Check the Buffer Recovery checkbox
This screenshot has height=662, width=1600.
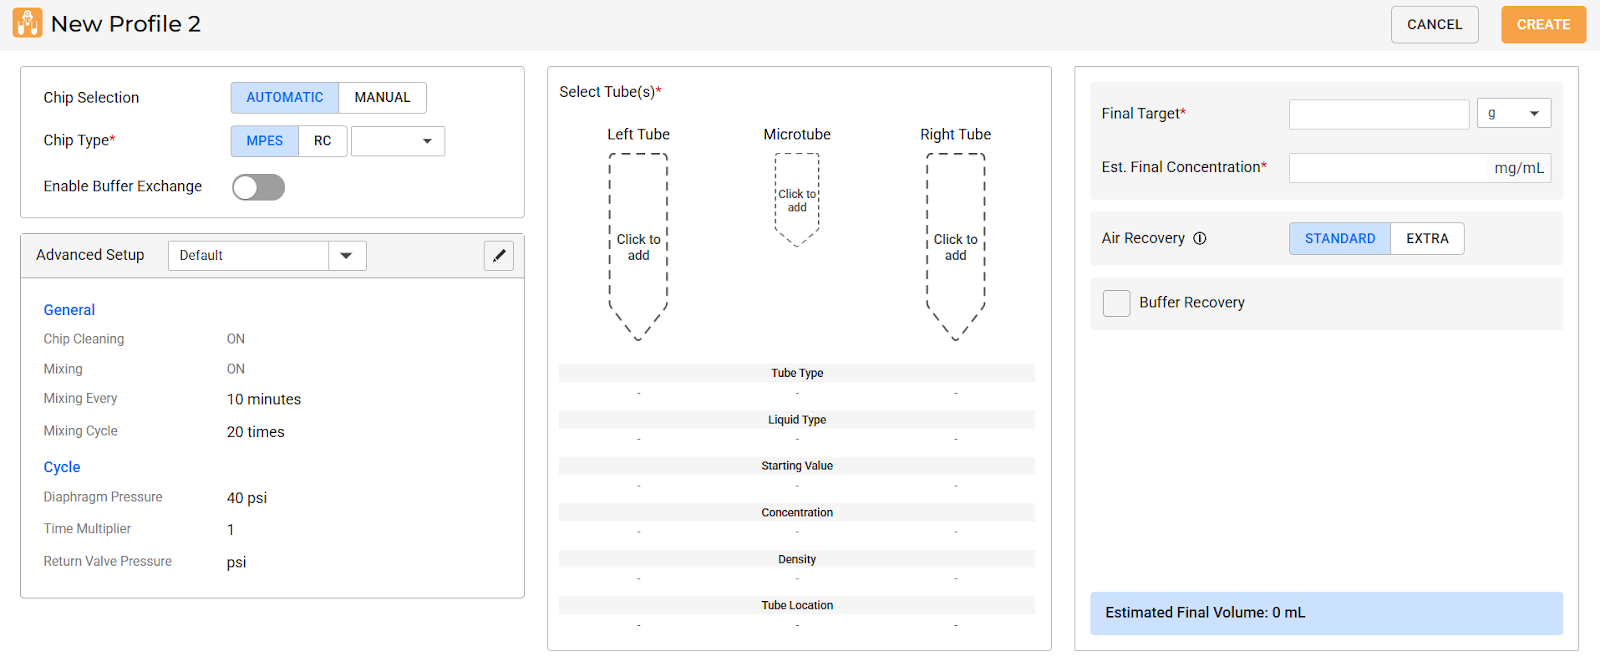point(1116,303)
